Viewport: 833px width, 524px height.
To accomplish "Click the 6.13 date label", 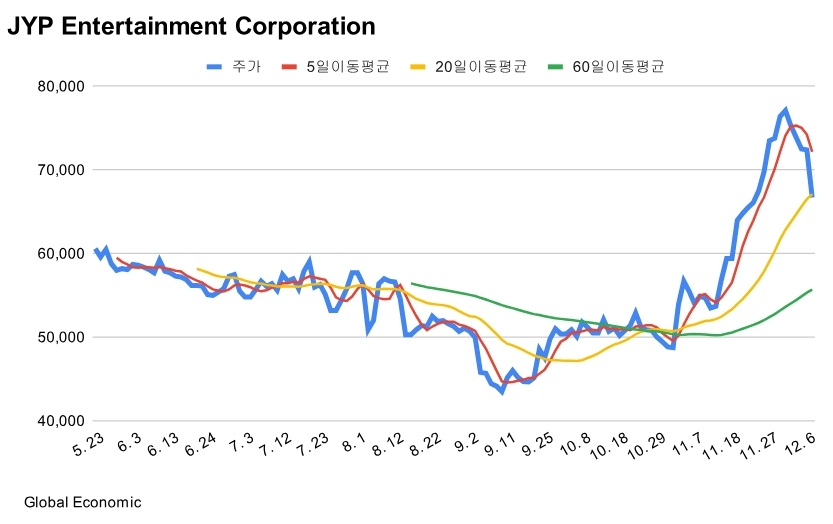I will [x=163, y=444].
